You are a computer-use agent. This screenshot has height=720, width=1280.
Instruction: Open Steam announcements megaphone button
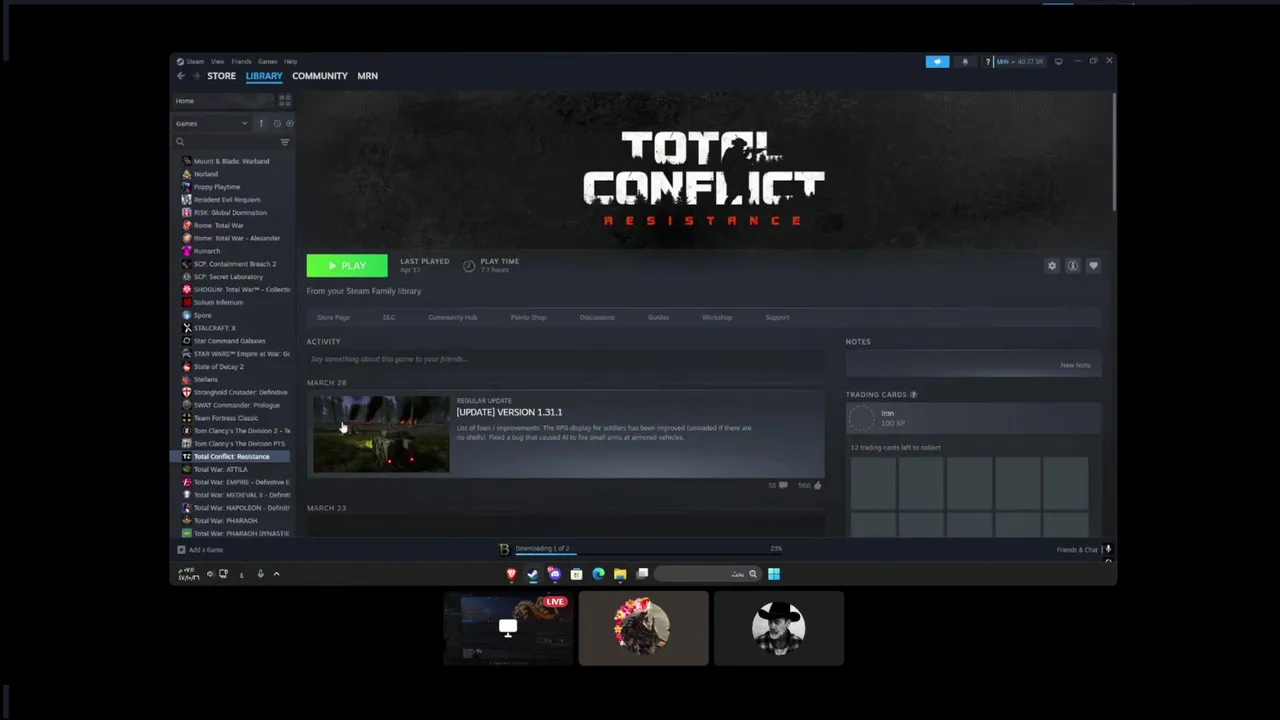tap(937, 62)
